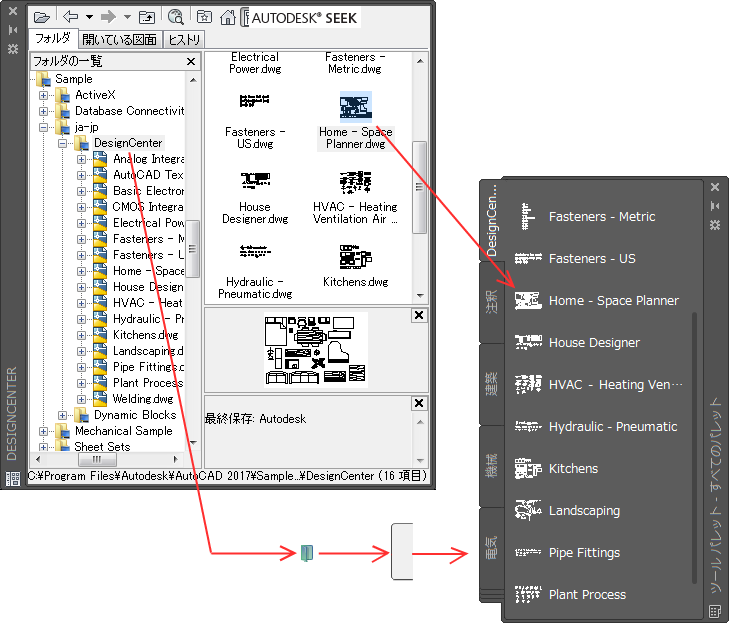Select Hydraulic - Pneumatic.dwg thumbnail
The image size is (731, 625).
pos(255,252)
